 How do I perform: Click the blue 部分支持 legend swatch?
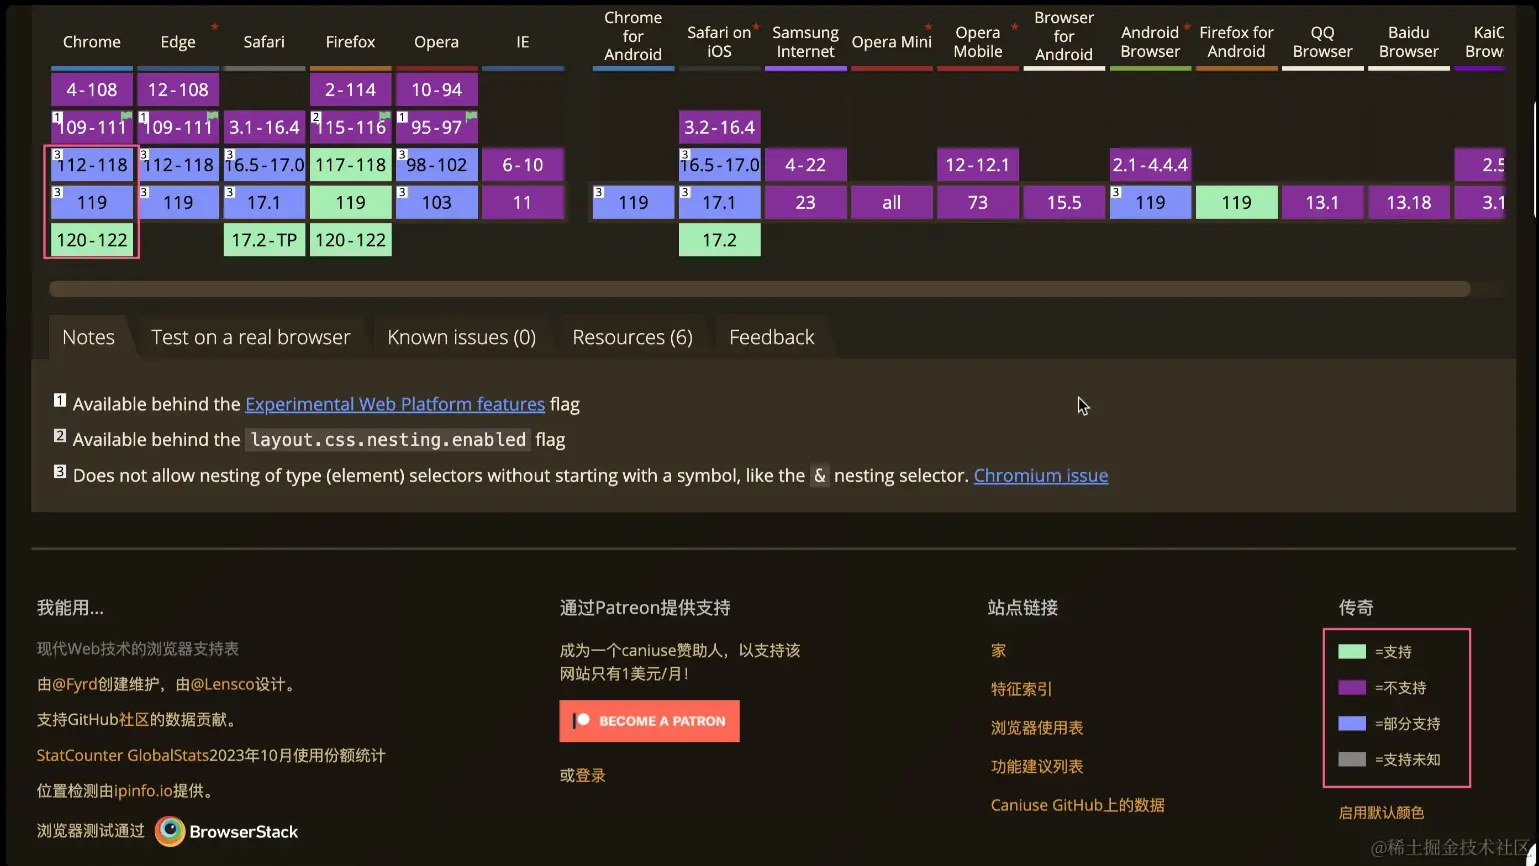(x=1352, y=724)
